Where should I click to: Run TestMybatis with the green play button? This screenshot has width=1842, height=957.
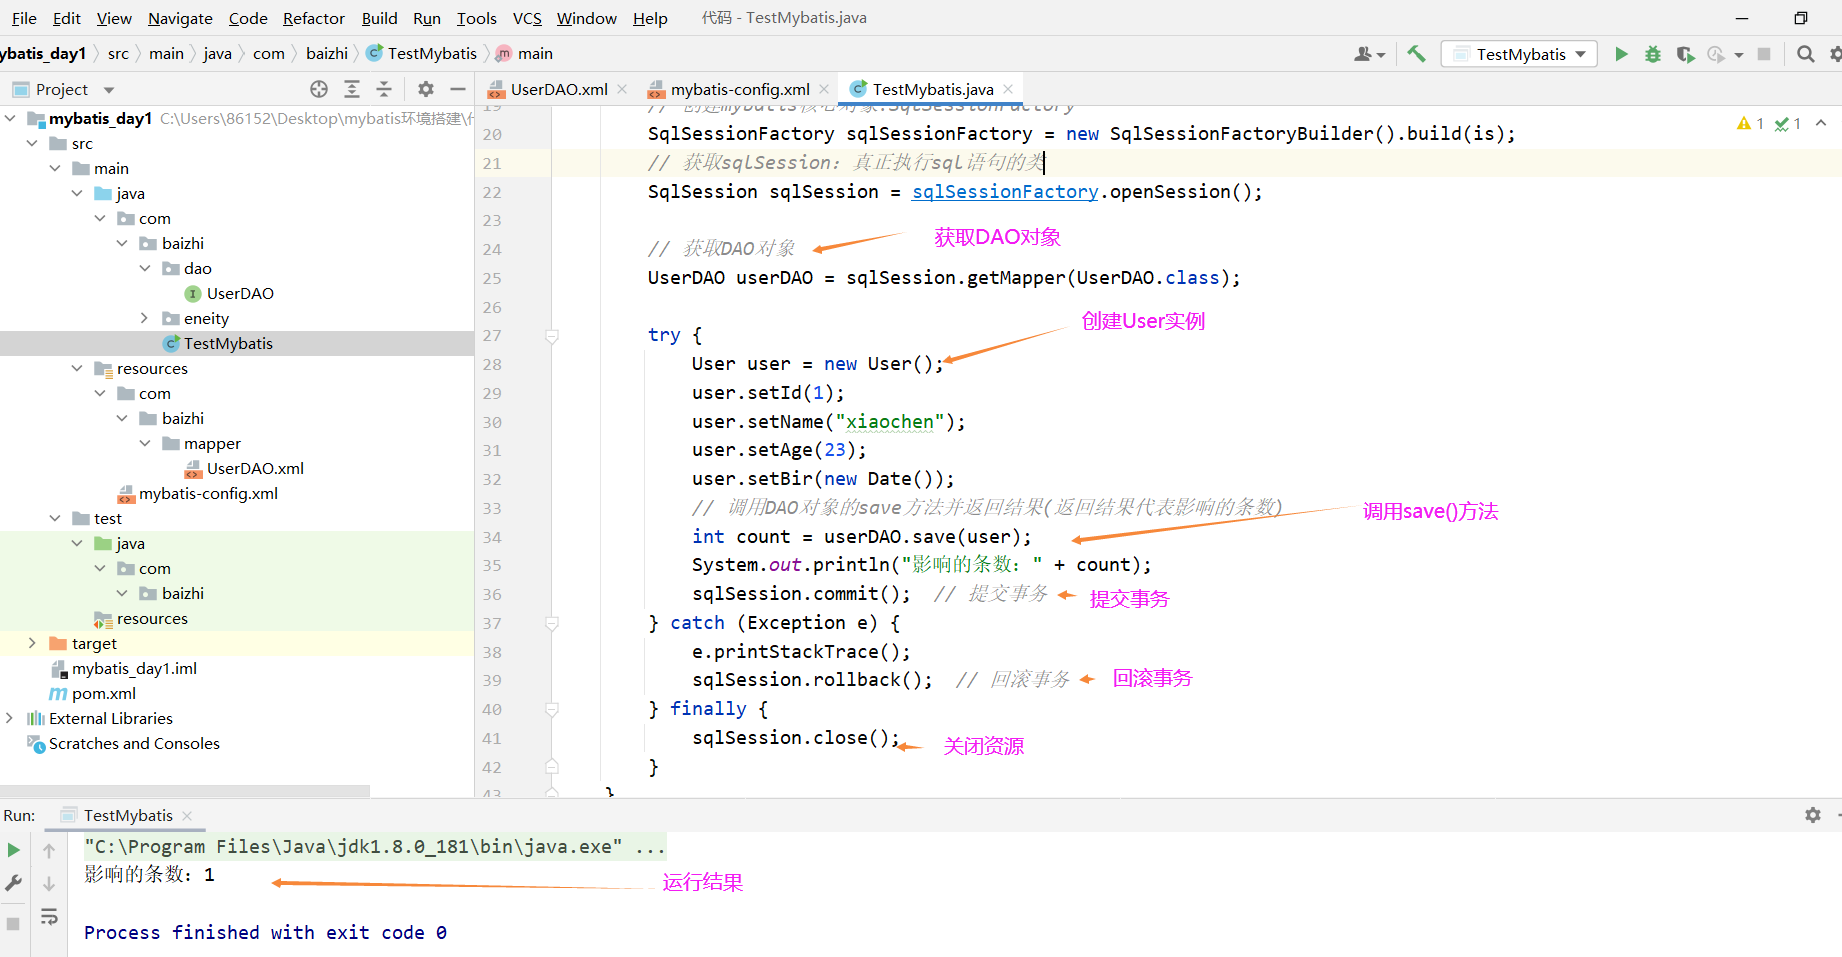(x=1621, y=54)
